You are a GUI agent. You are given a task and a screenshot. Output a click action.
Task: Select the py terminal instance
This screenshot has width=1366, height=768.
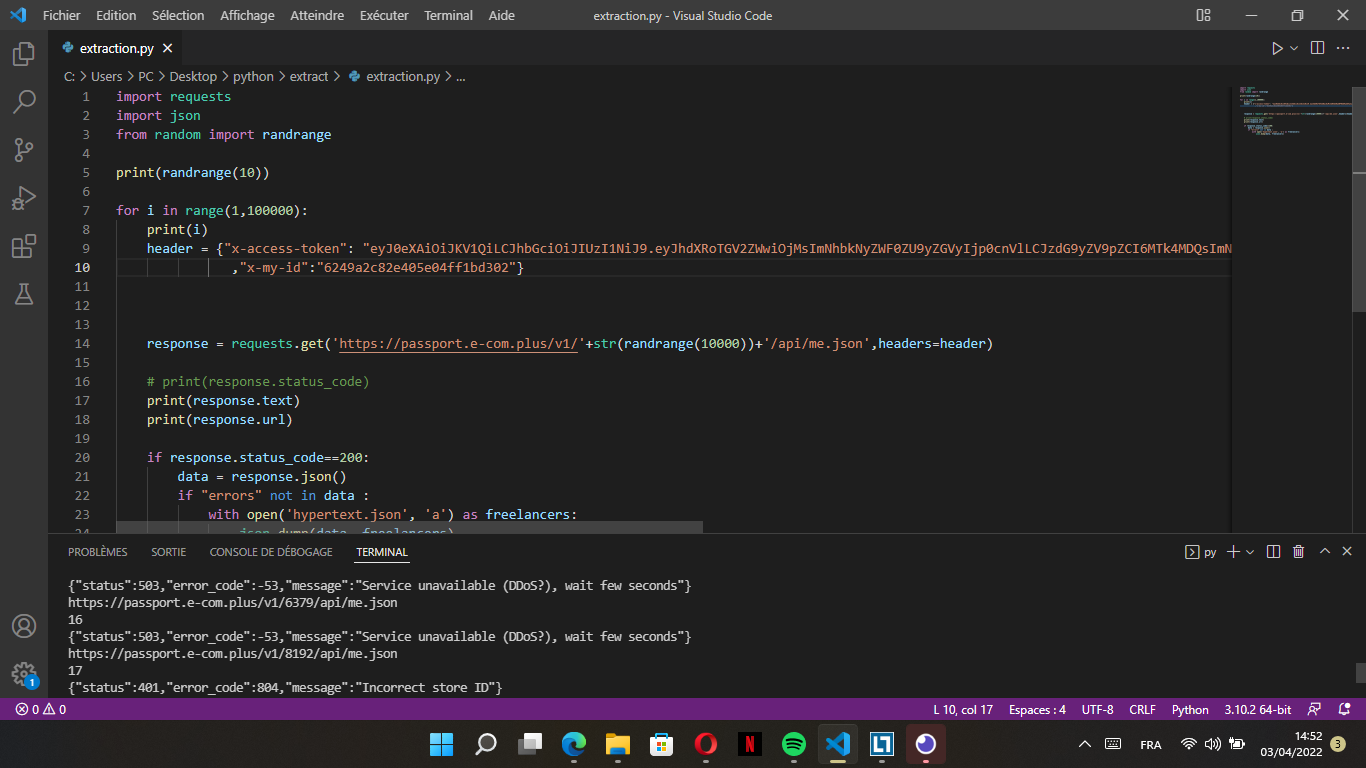pos(1200,551)
